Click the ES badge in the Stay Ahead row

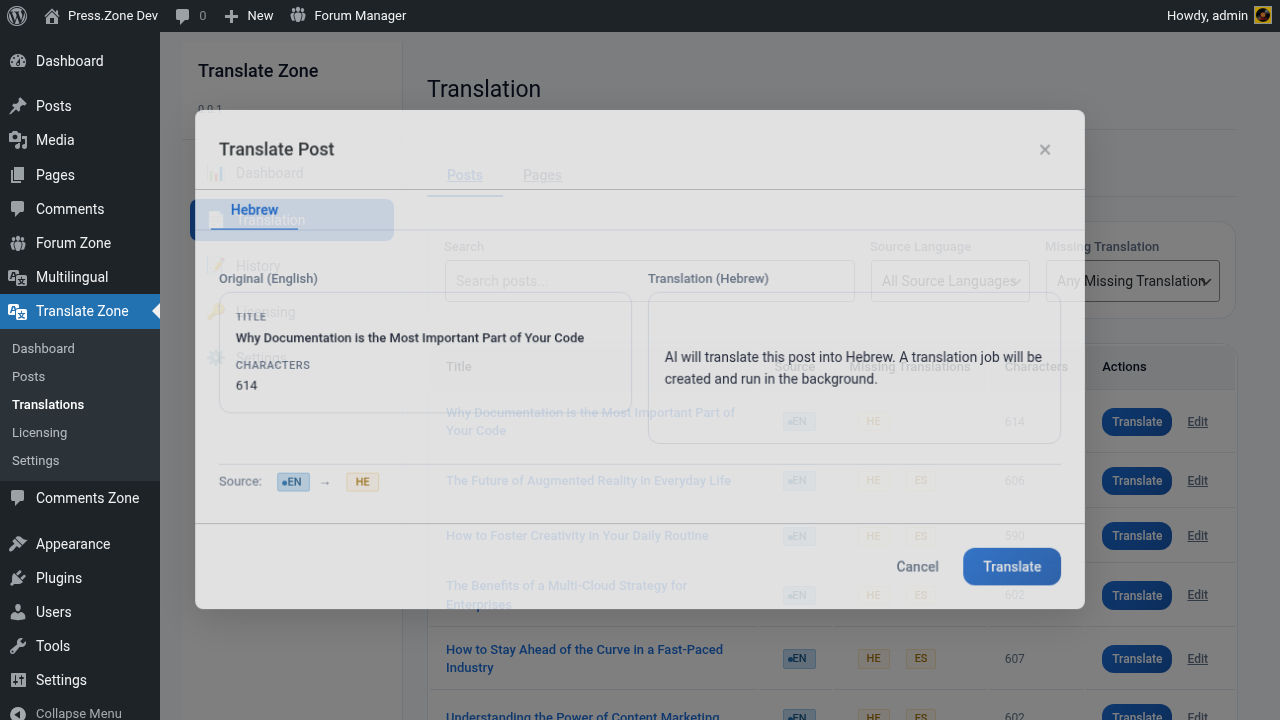pos(921,659)
